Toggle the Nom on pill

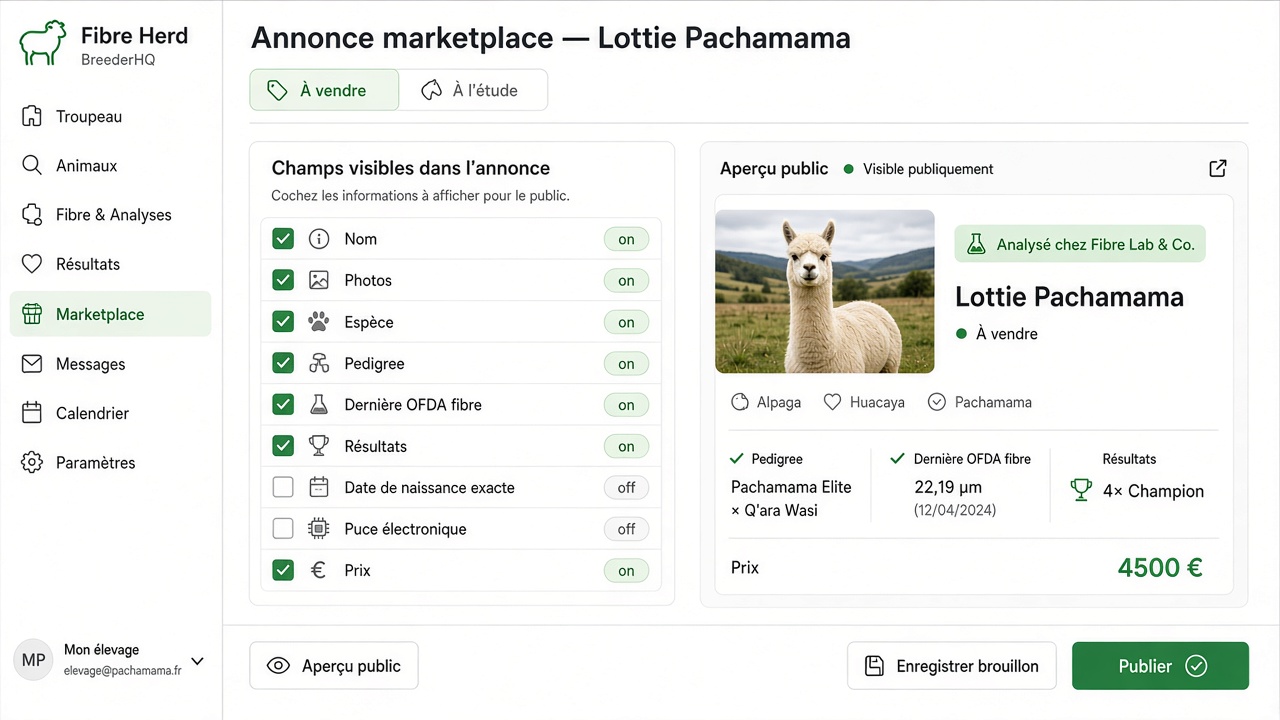point(626,239)
